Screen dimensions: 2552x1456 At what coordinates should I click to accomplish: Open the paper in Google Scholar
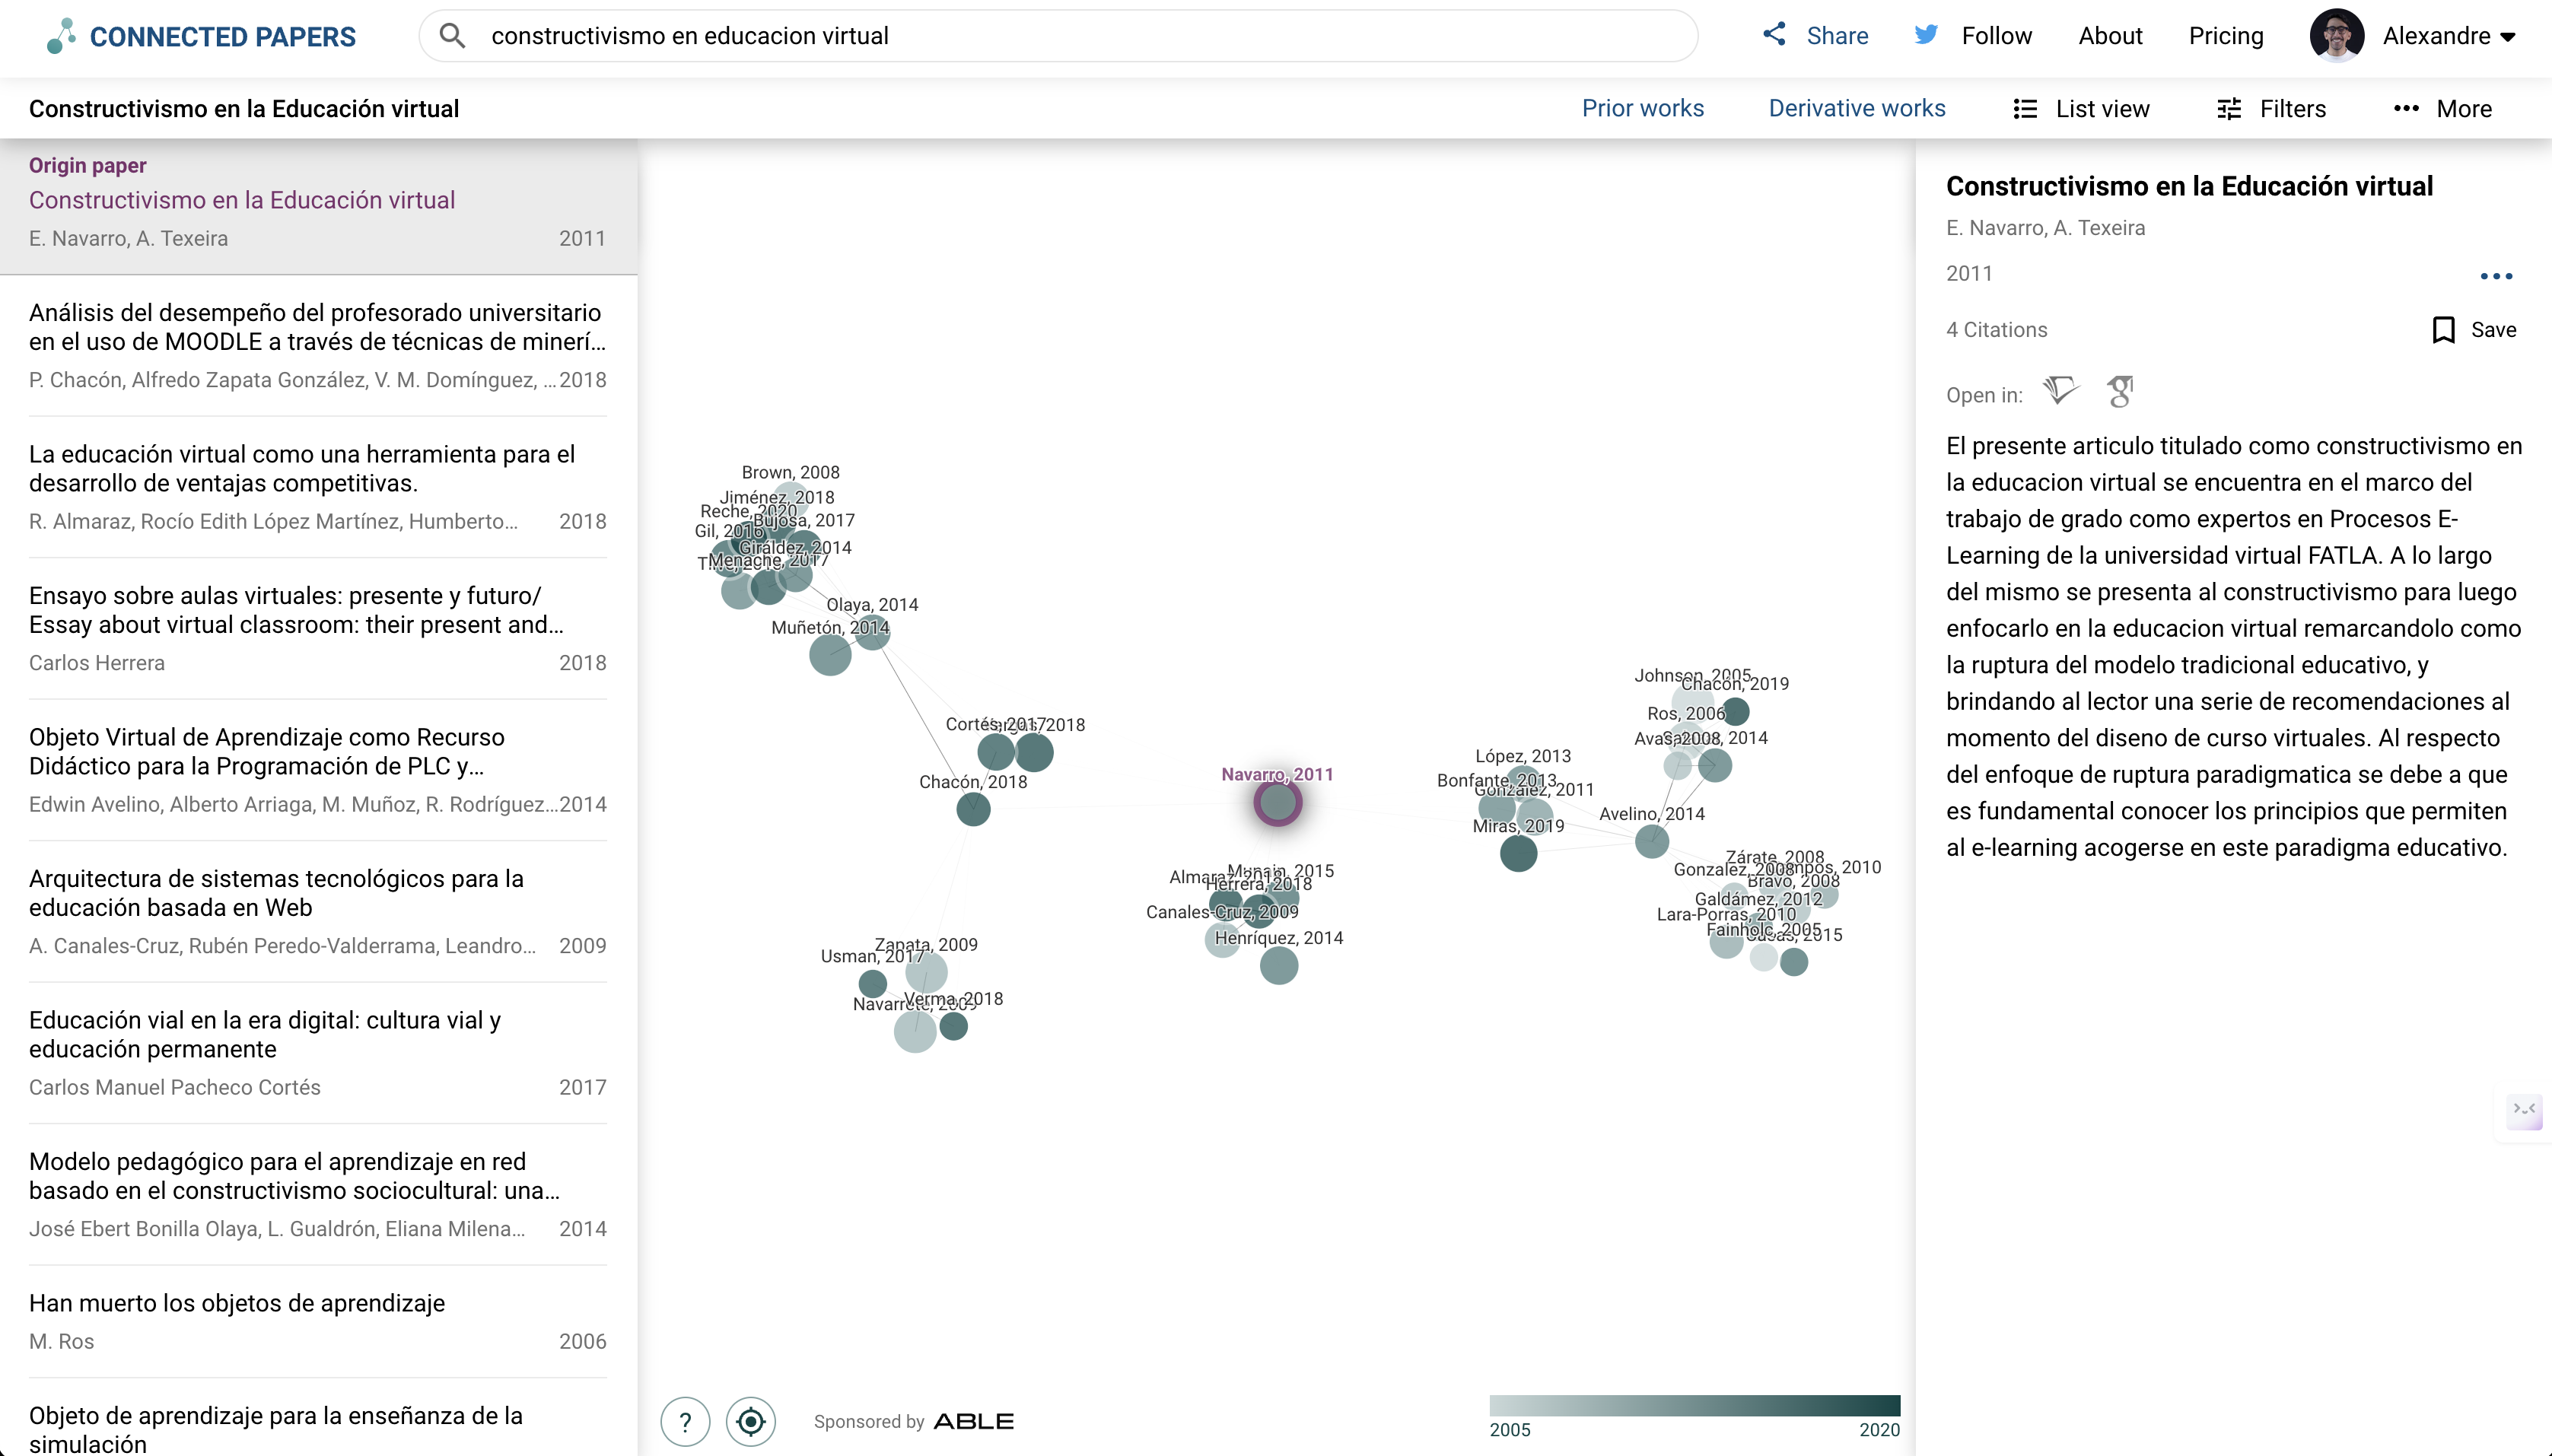point(2122,392)
